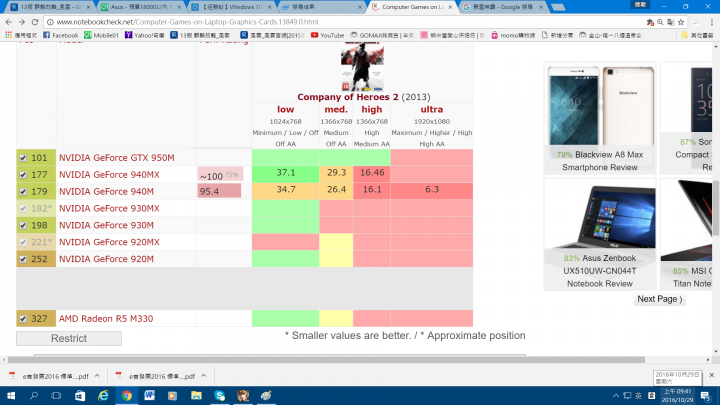
Task: Open NVIDIA GeForce 920MX link
Action: [109, 242]
